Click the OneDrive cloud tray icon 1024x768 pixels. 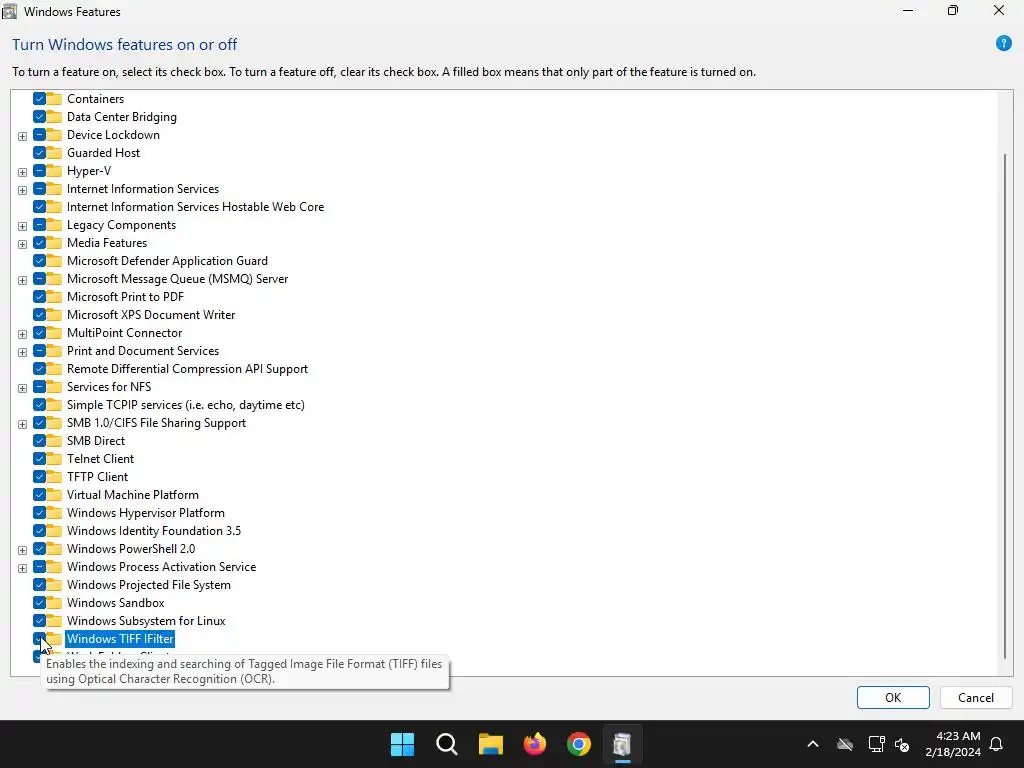(845, 744)
